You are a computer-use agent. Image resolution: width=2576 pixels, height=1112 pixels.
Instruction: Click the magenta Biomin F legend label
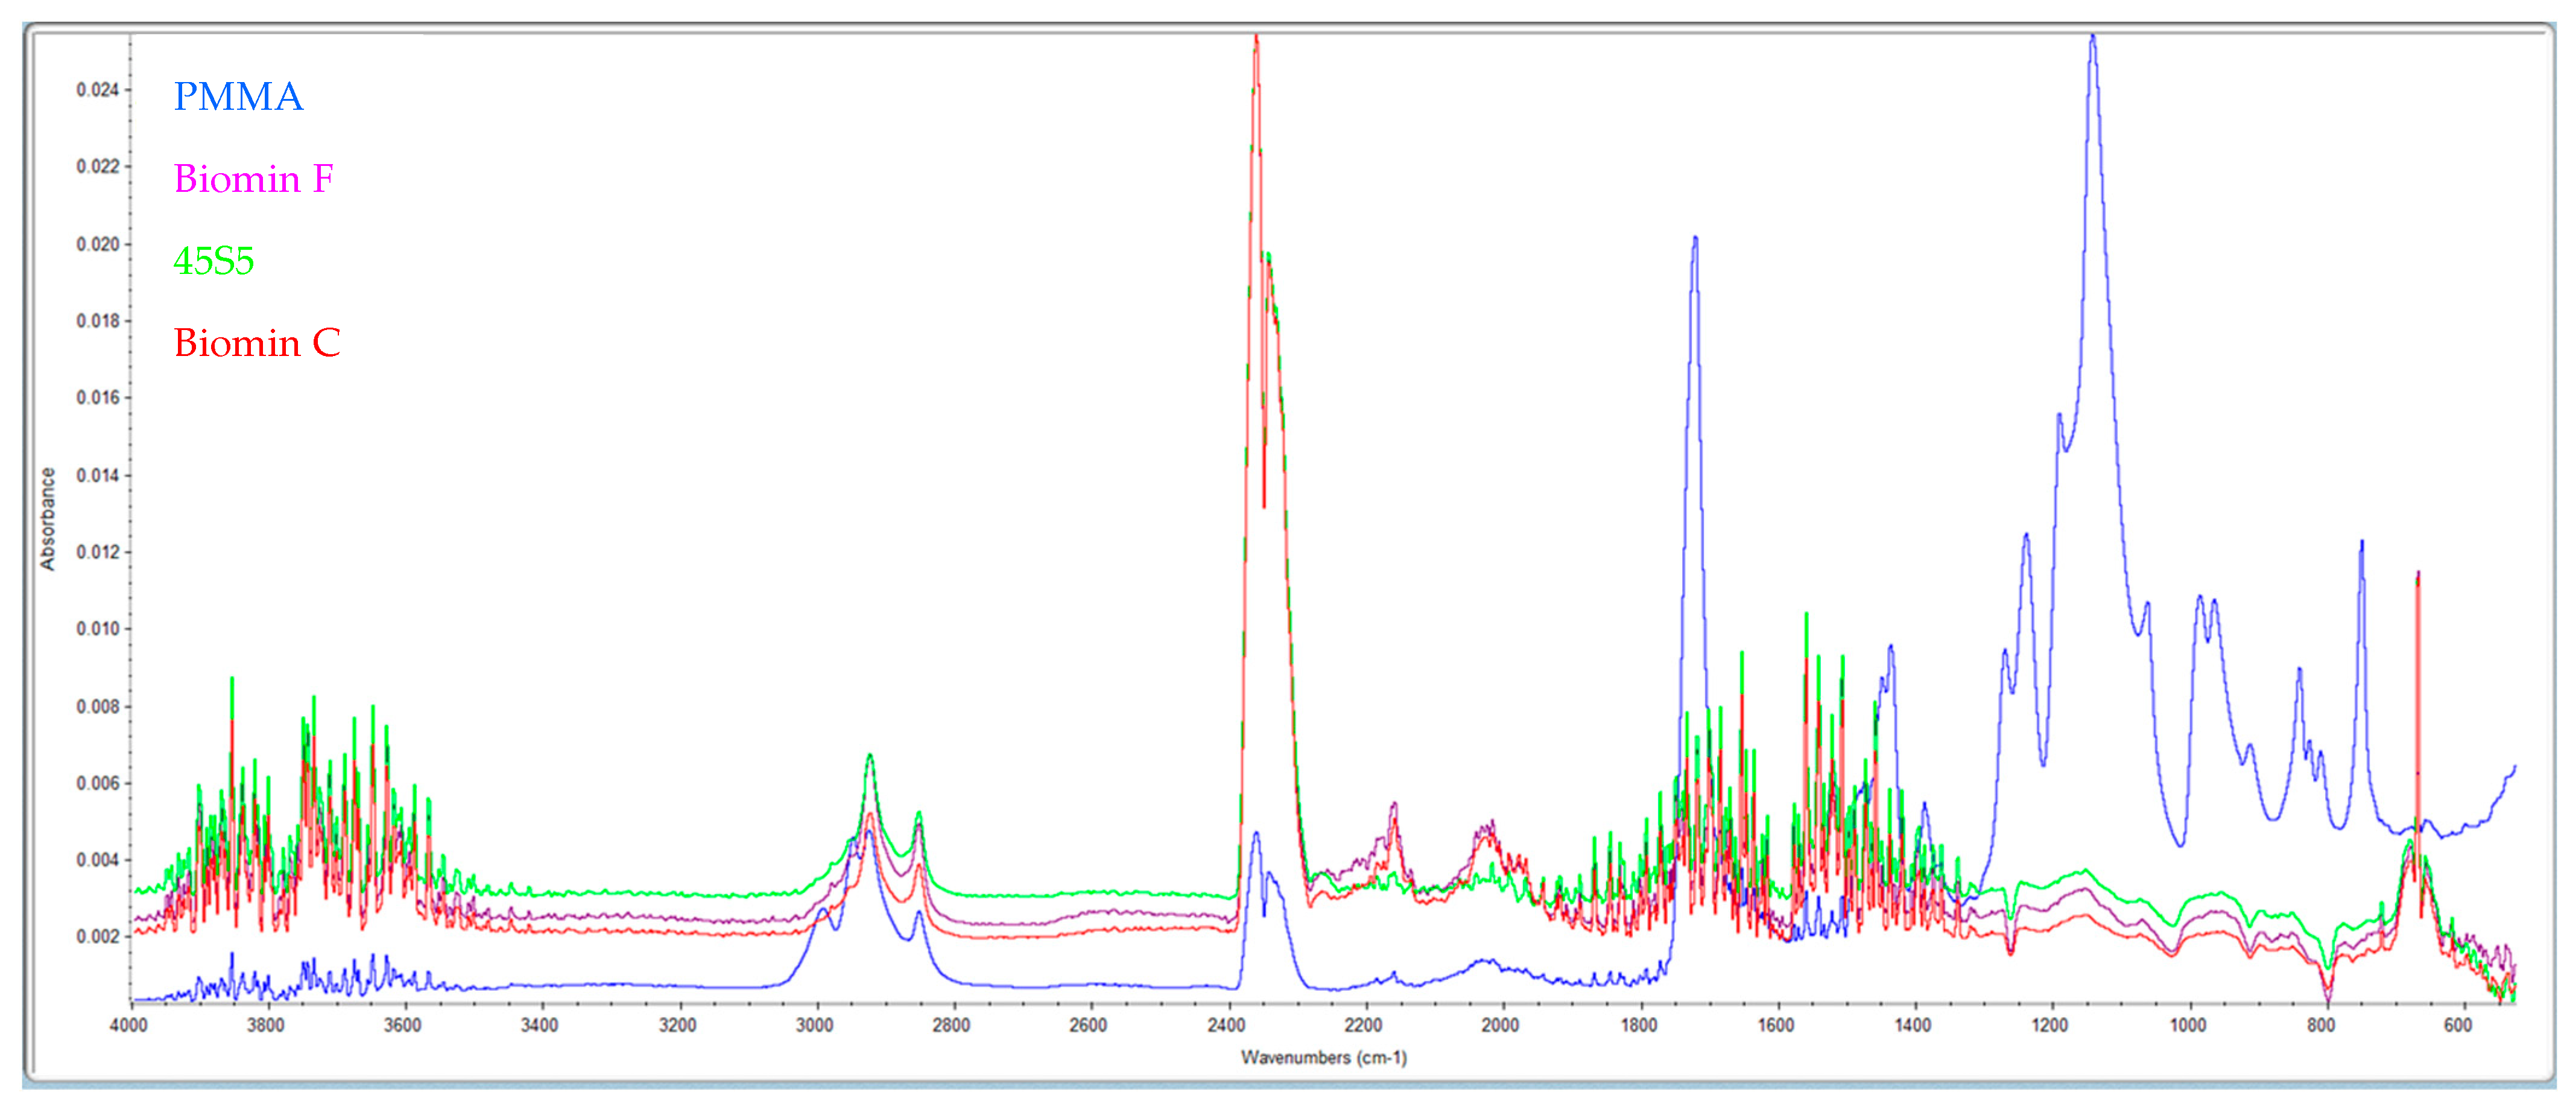(253, 179)
